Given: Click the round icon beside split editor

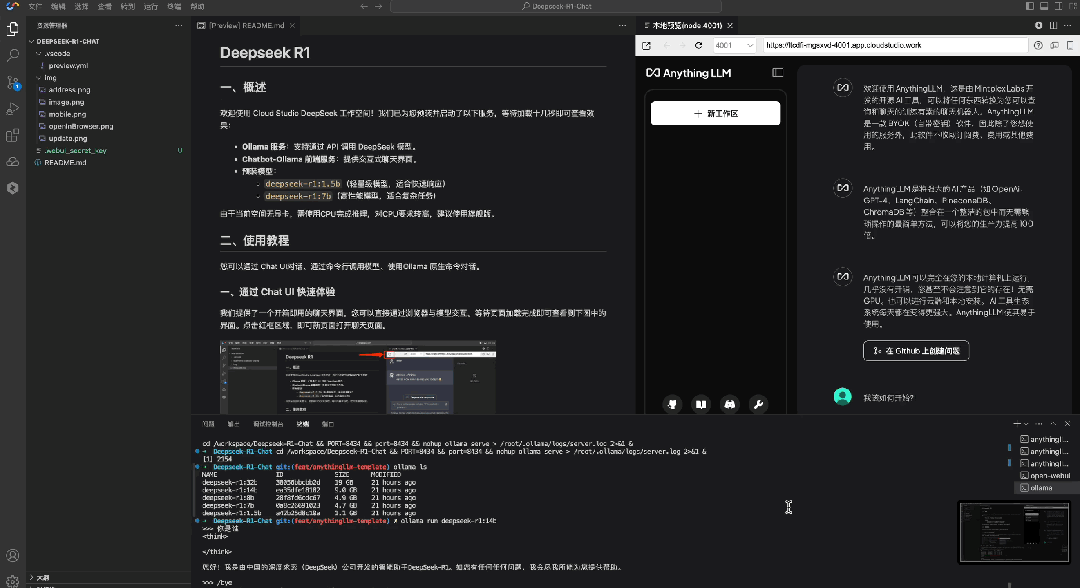Looking at the screenshot, I should (x=1039, y=25).
